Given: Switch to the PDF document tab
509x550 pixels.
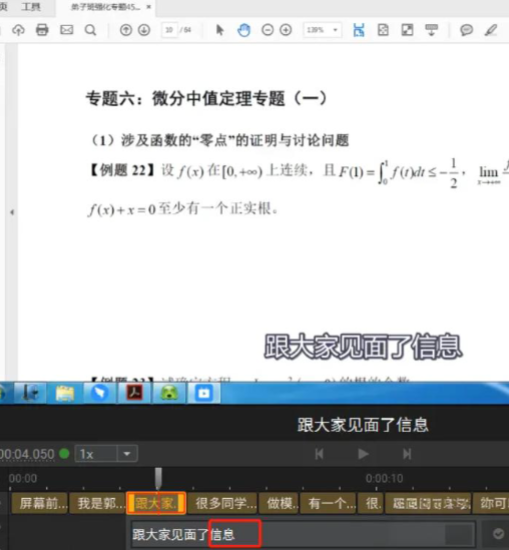Looking at the screenshot, I should tap(105, 7).
